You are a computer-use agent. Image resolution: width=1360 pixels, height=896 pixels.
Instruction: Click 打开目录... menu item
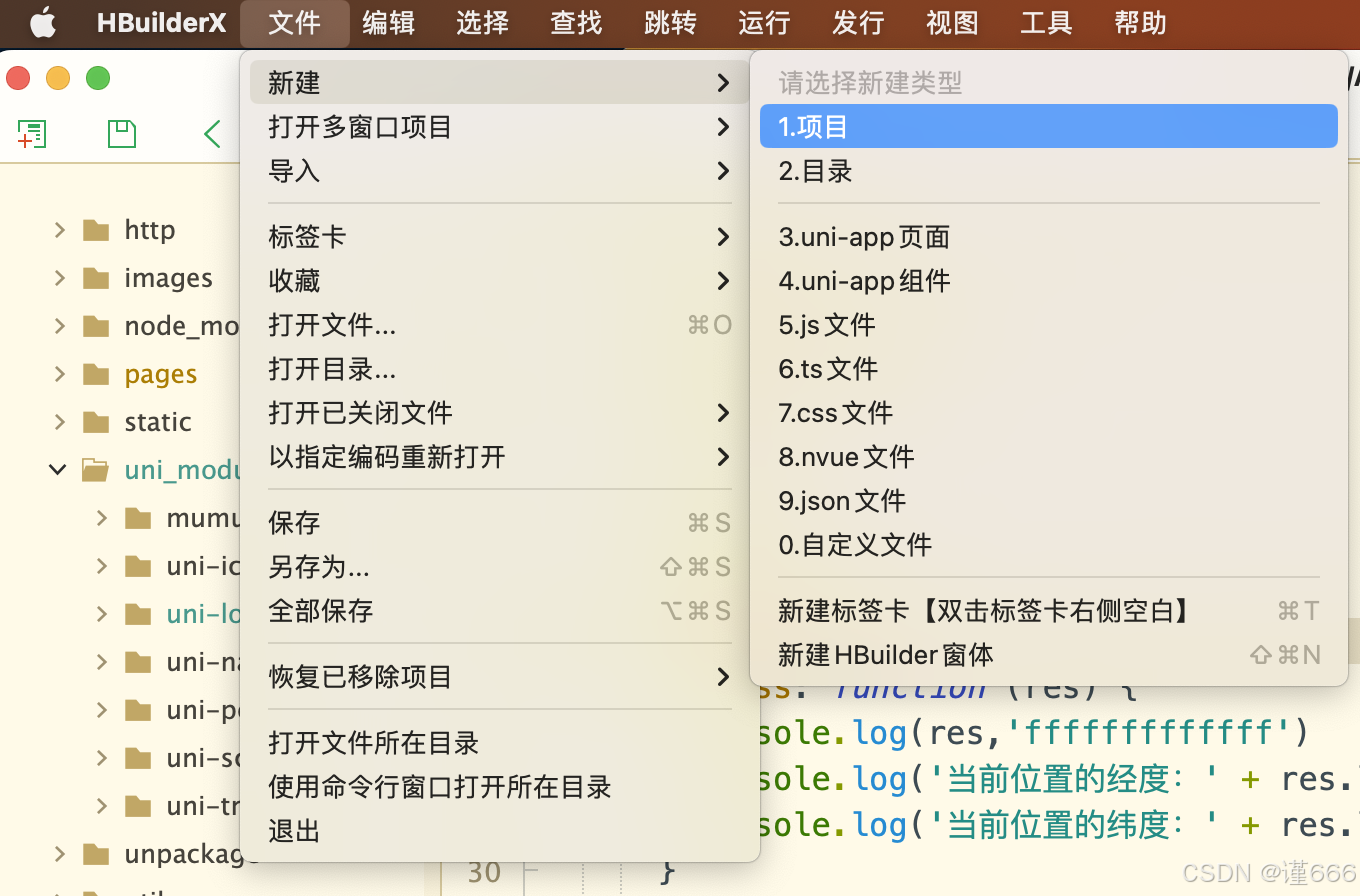point(500,369)
